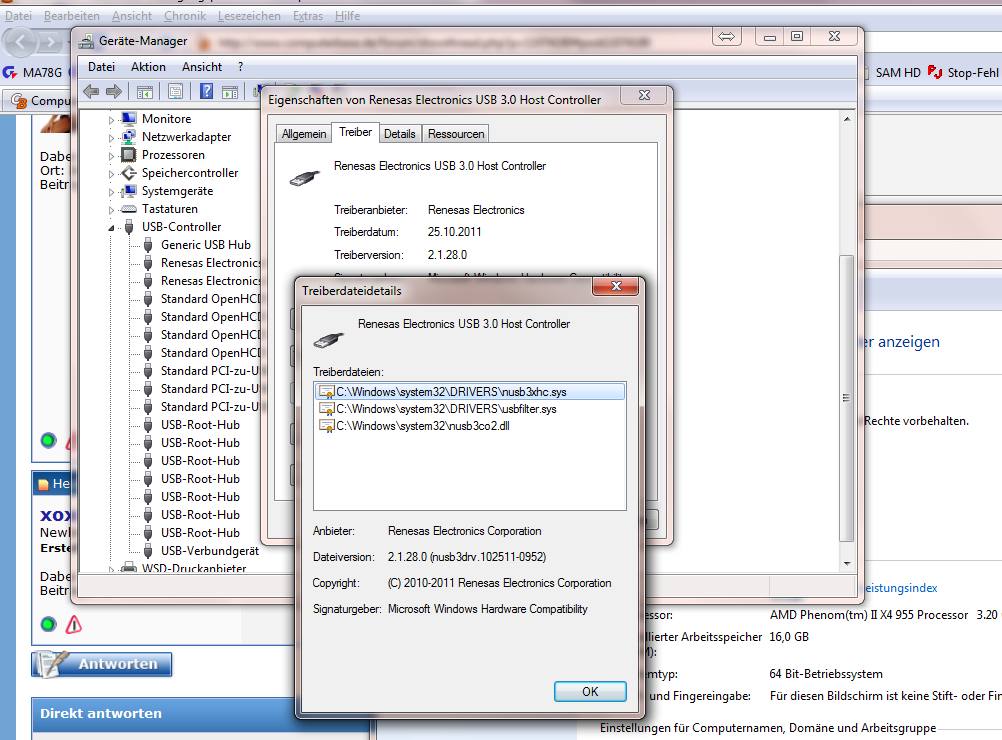
Task: Select the nusb3xhc.sys driver file row
Action: pyautogui.click(x=470, y=392)
